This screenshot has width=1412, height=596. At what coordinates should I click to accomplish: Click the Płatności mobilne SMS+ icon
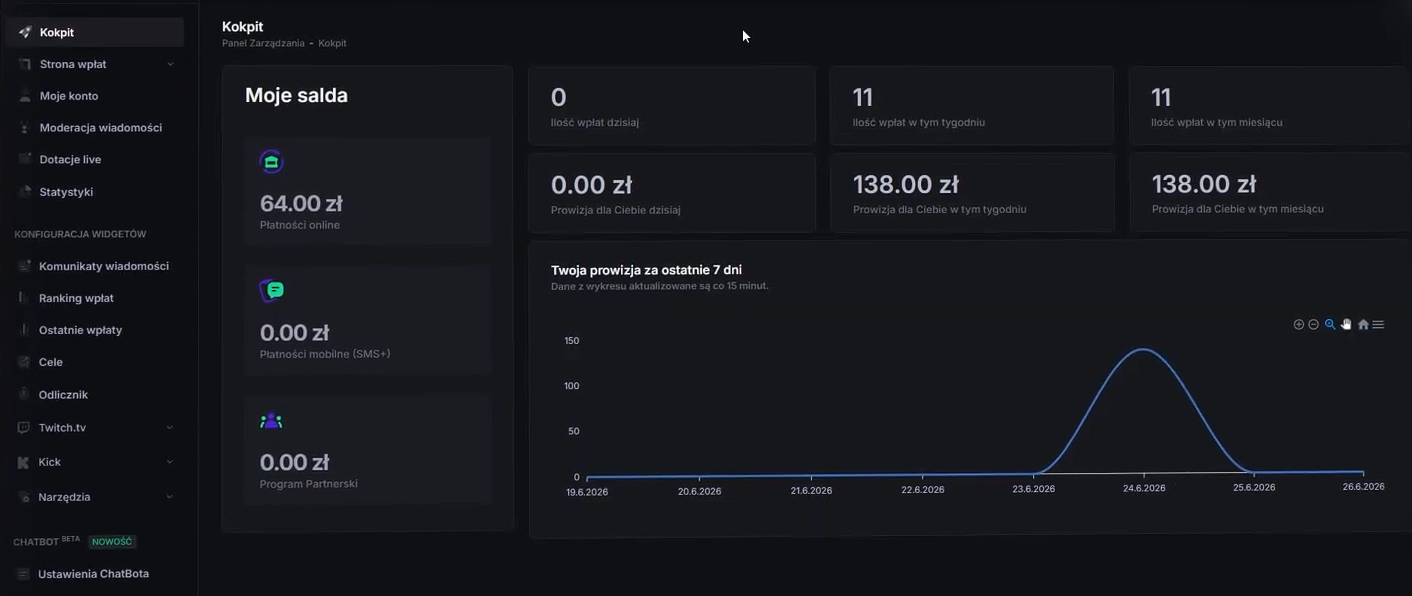point(271,291)
